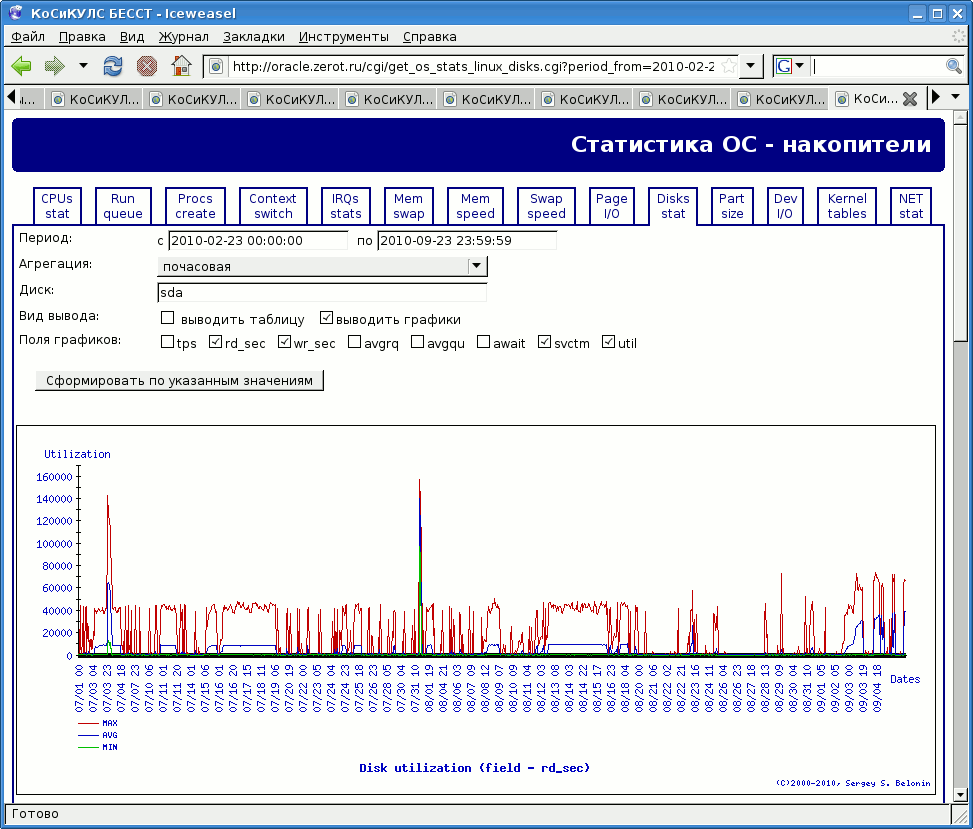Open the navigation history dropdown arrow
The image size is (973, 829).
point(83,66)
